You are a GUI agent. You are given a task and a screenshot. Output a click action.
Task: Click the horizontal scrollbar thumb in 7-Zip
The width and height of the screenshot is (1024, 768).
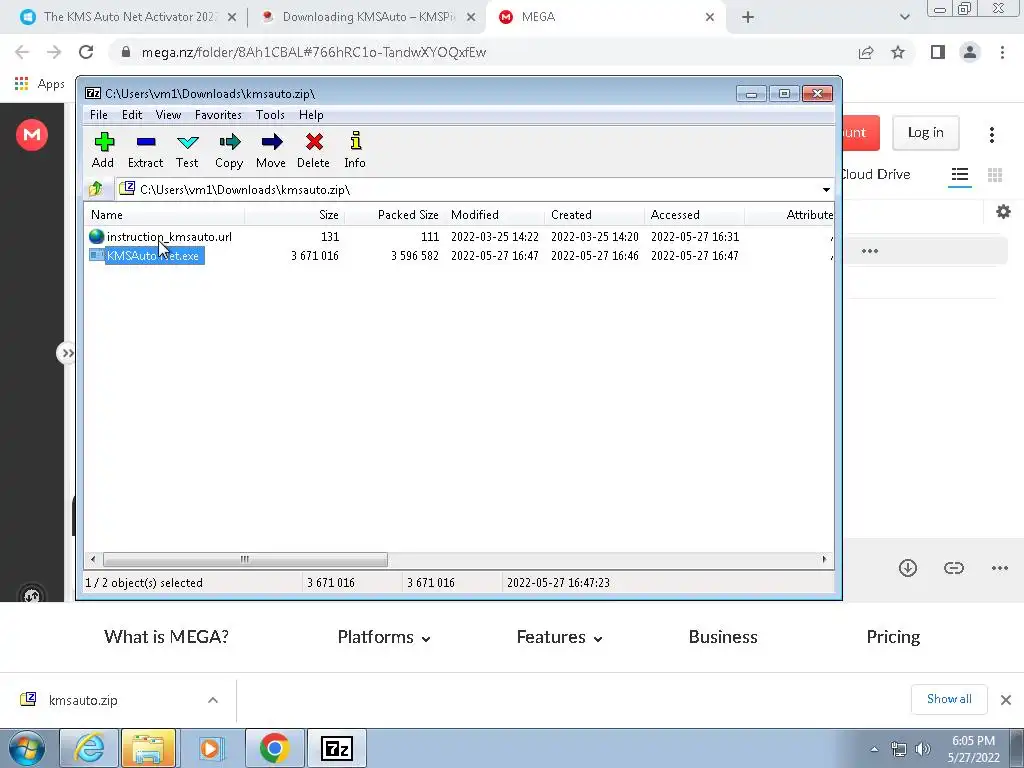point(245,559)
